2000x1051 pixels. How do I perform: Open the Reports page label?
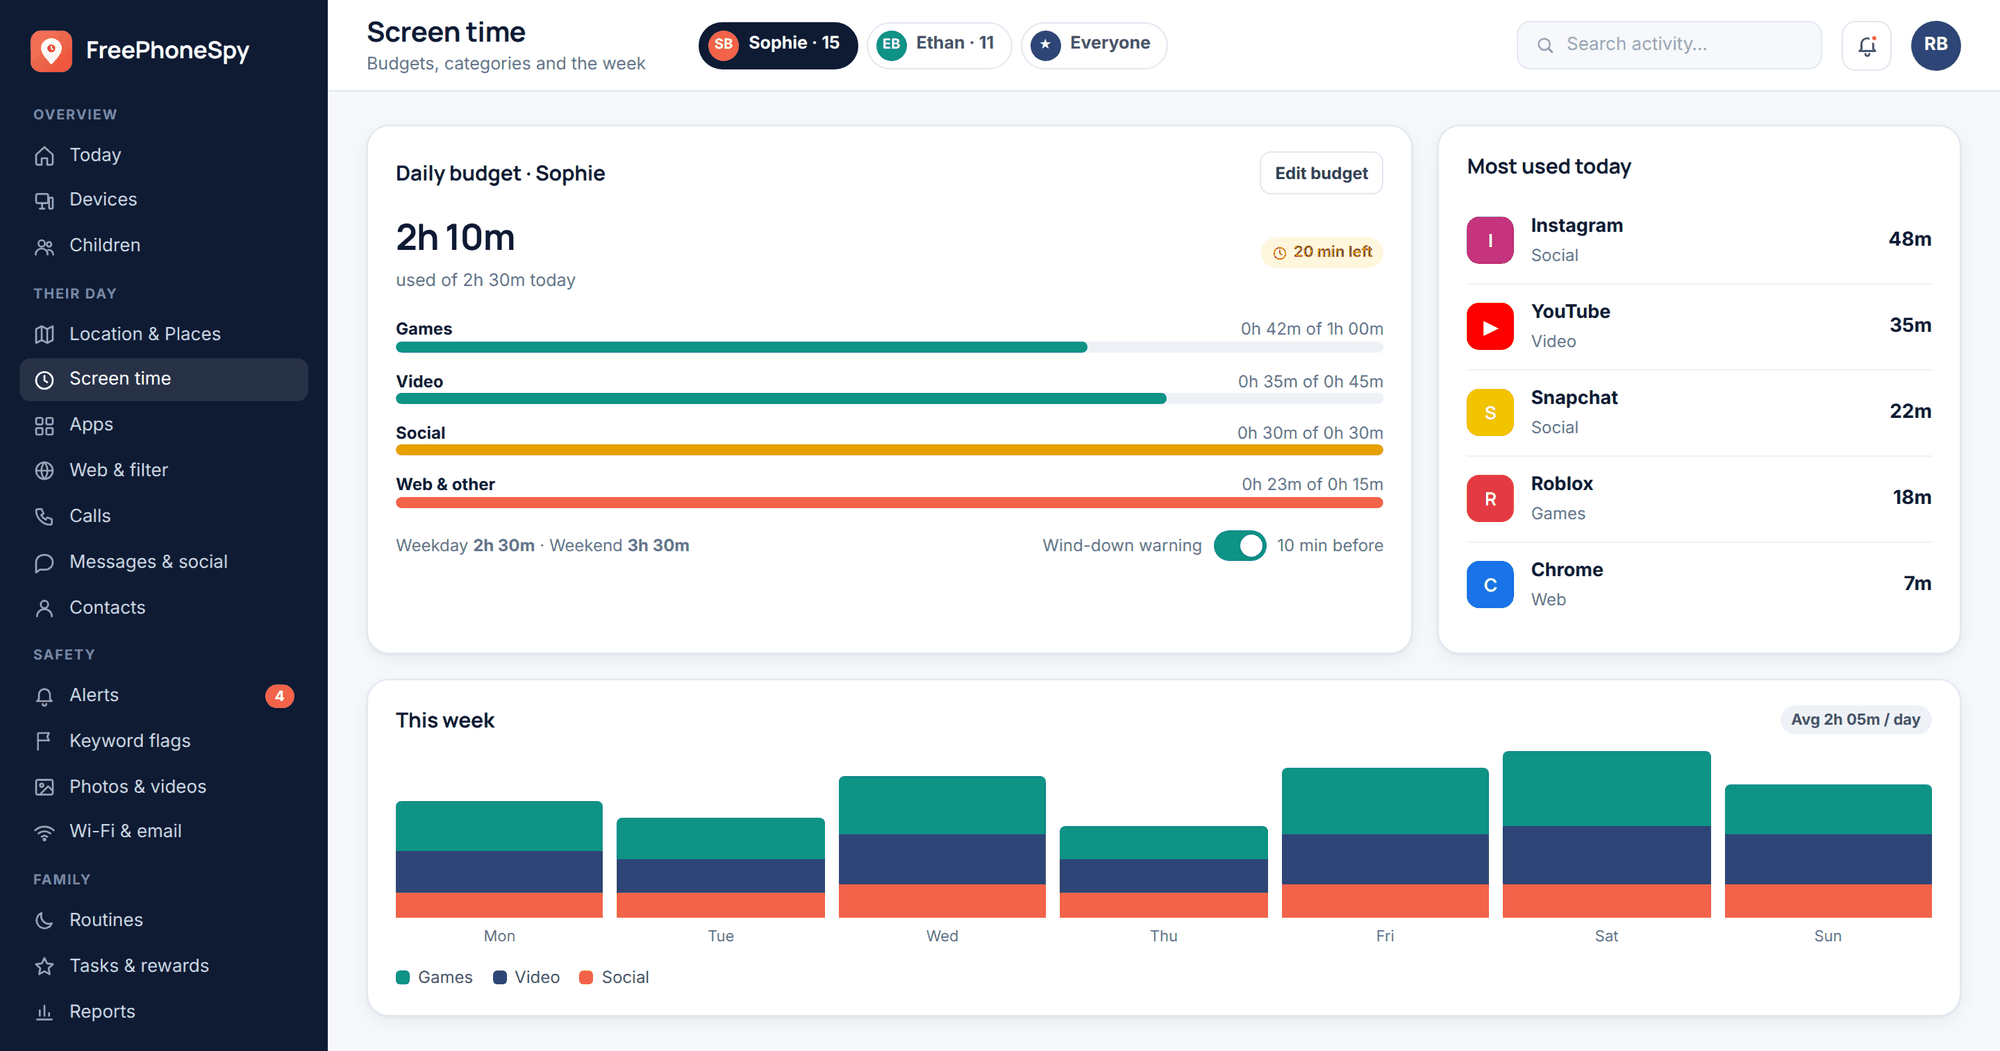102,1012
